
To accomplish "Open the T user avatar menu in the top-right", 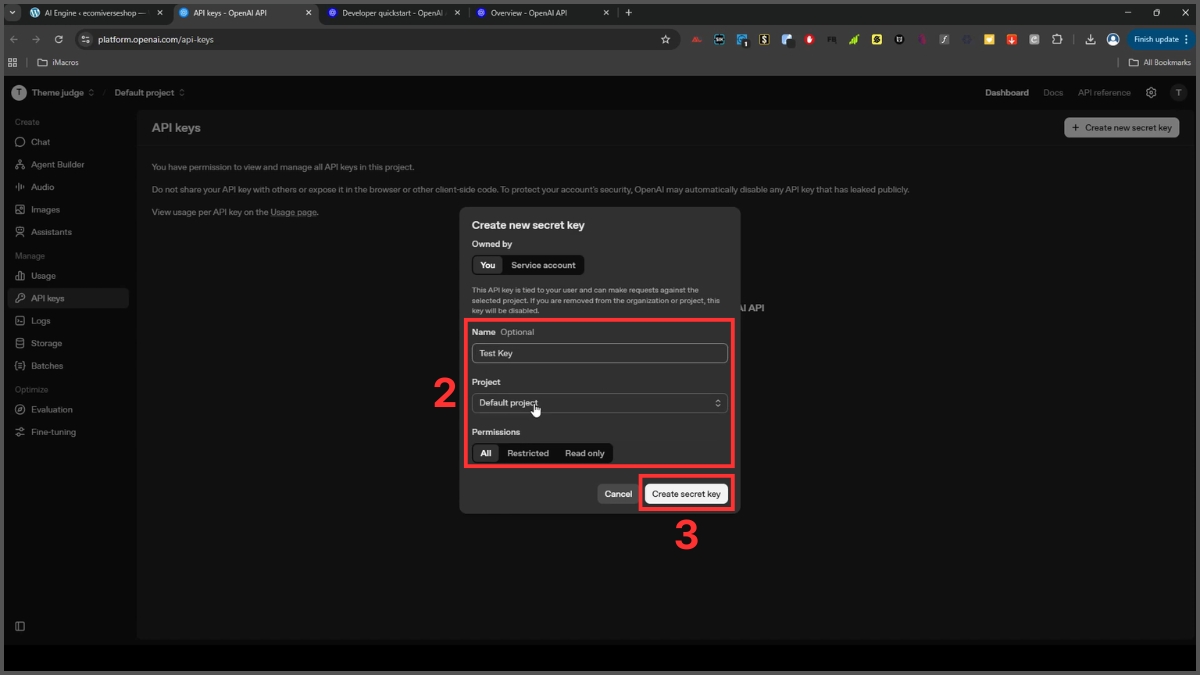I will [1178, 92].
